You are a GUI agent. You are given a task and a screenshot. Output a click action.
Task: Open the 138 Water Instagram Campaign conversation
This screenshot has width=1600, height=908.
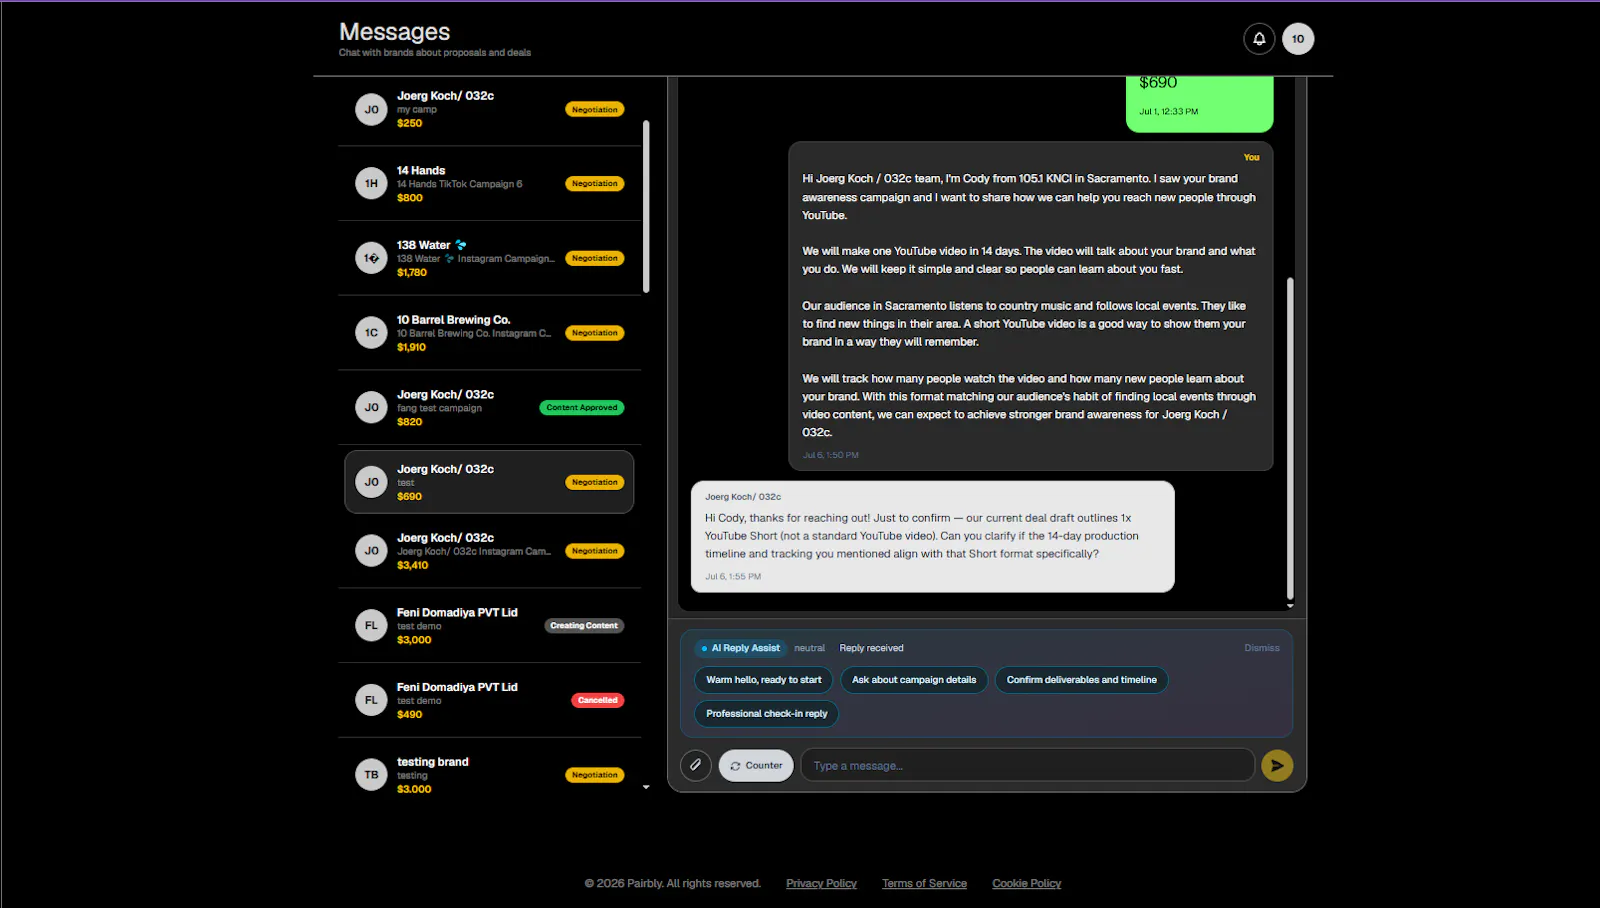click(490, 258)
